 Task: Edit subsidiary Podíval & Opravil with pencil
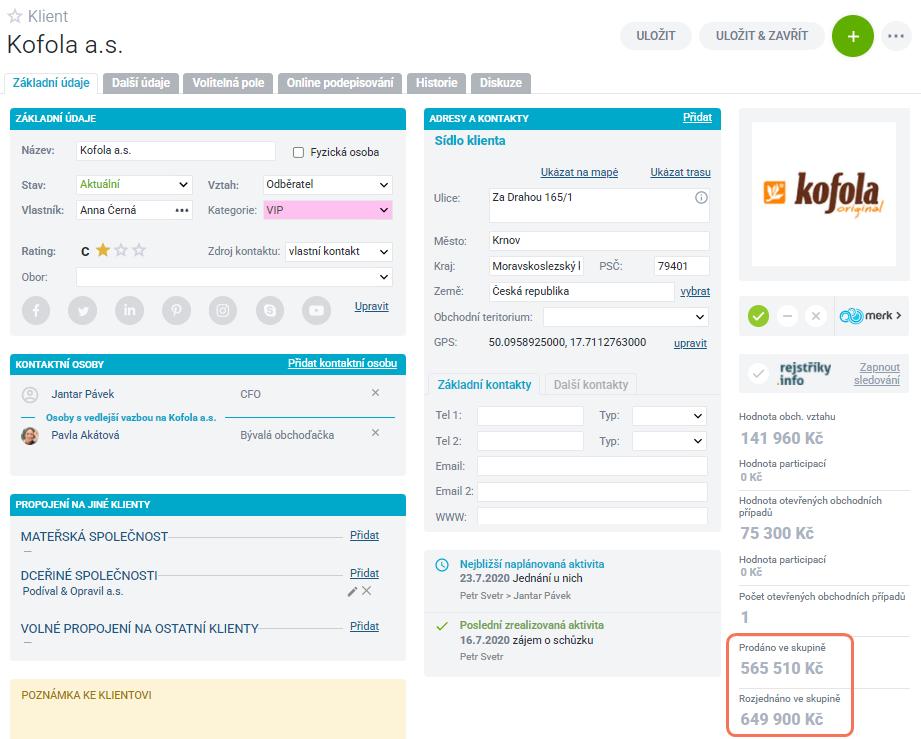pos(352,592)
